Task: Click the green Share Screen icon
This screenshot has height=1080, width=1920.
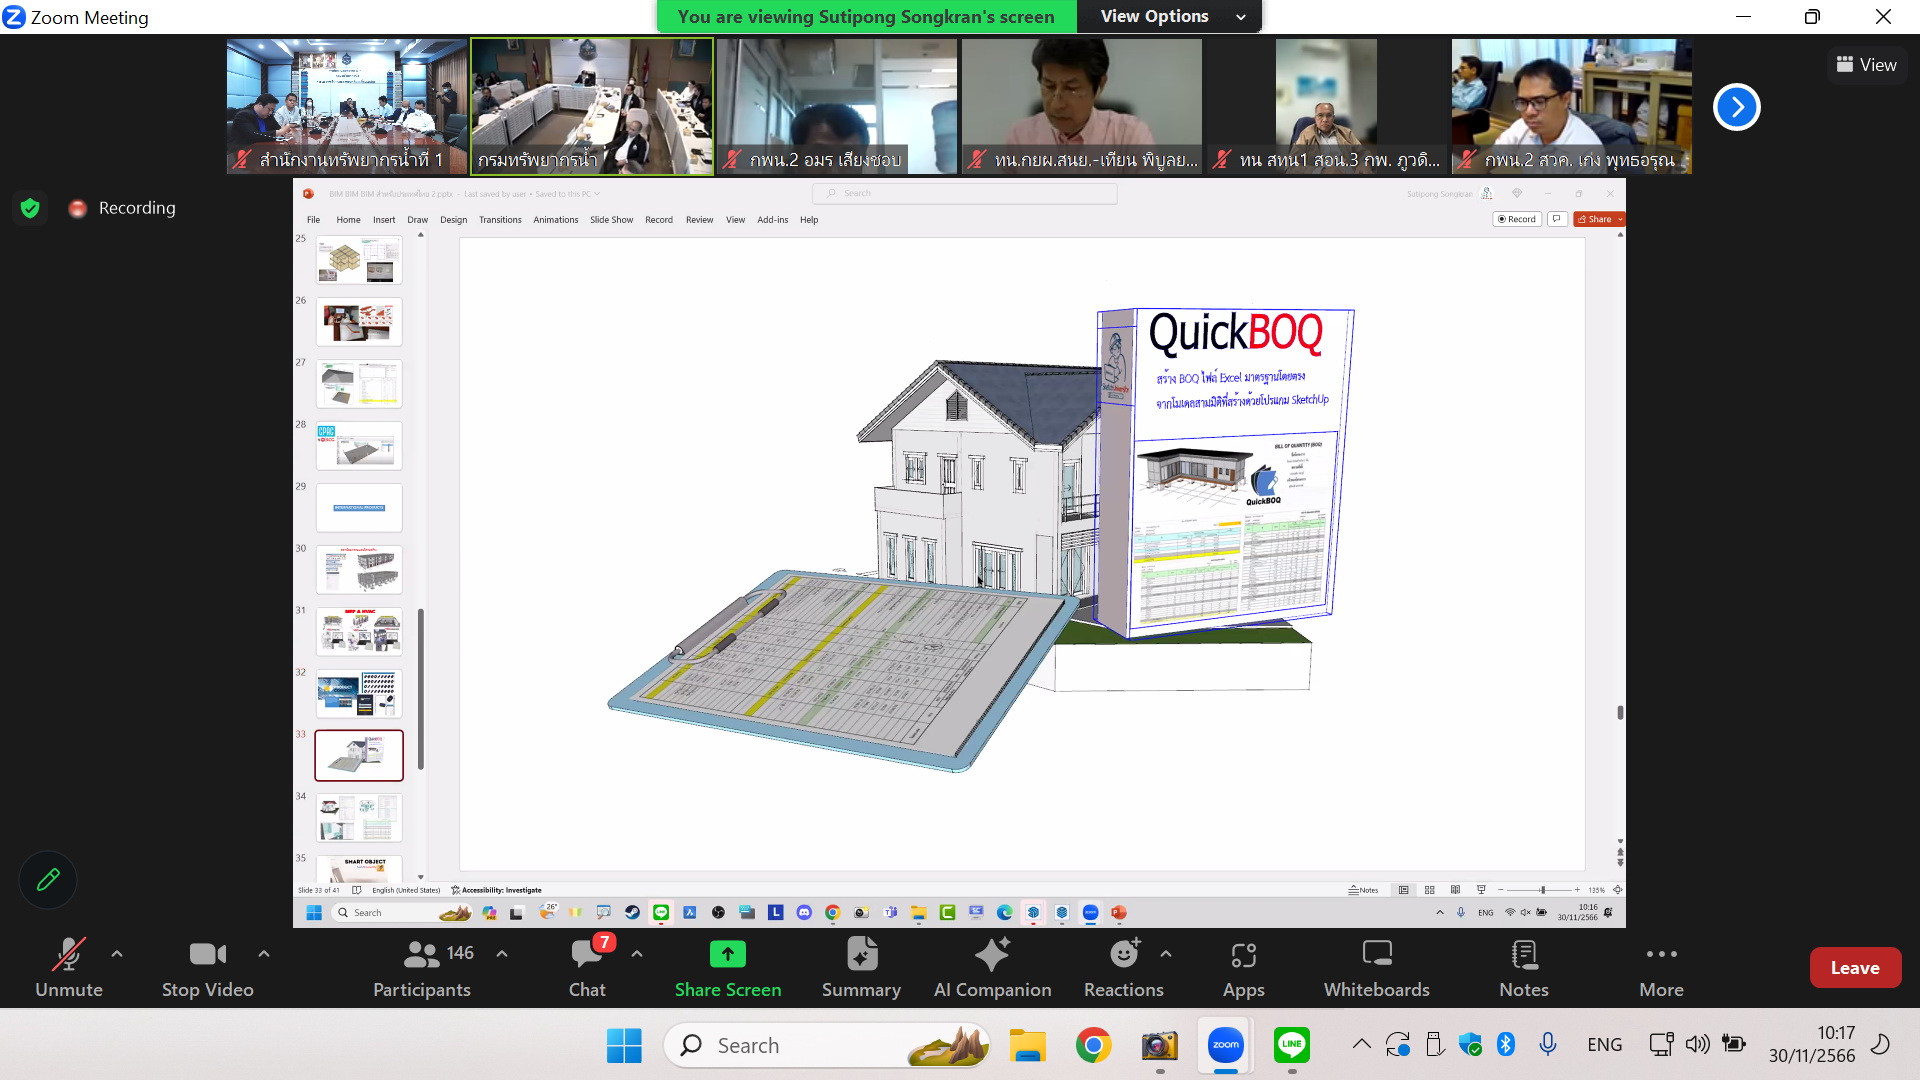Action: coord(728,954)
